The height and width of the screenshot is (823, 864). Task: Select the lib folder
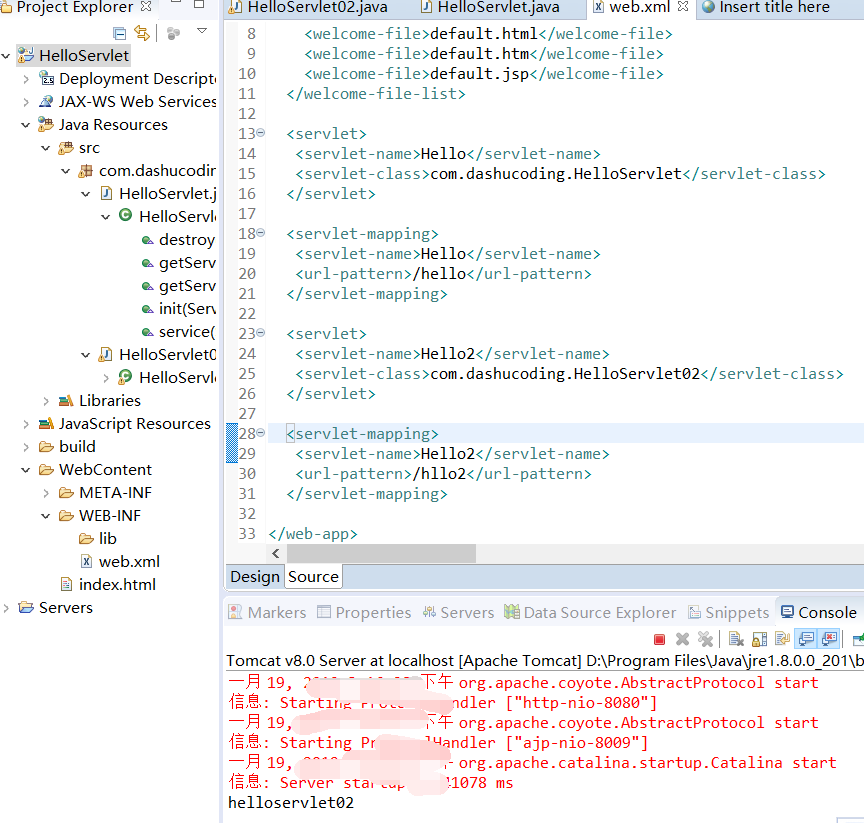click(107, 539)
